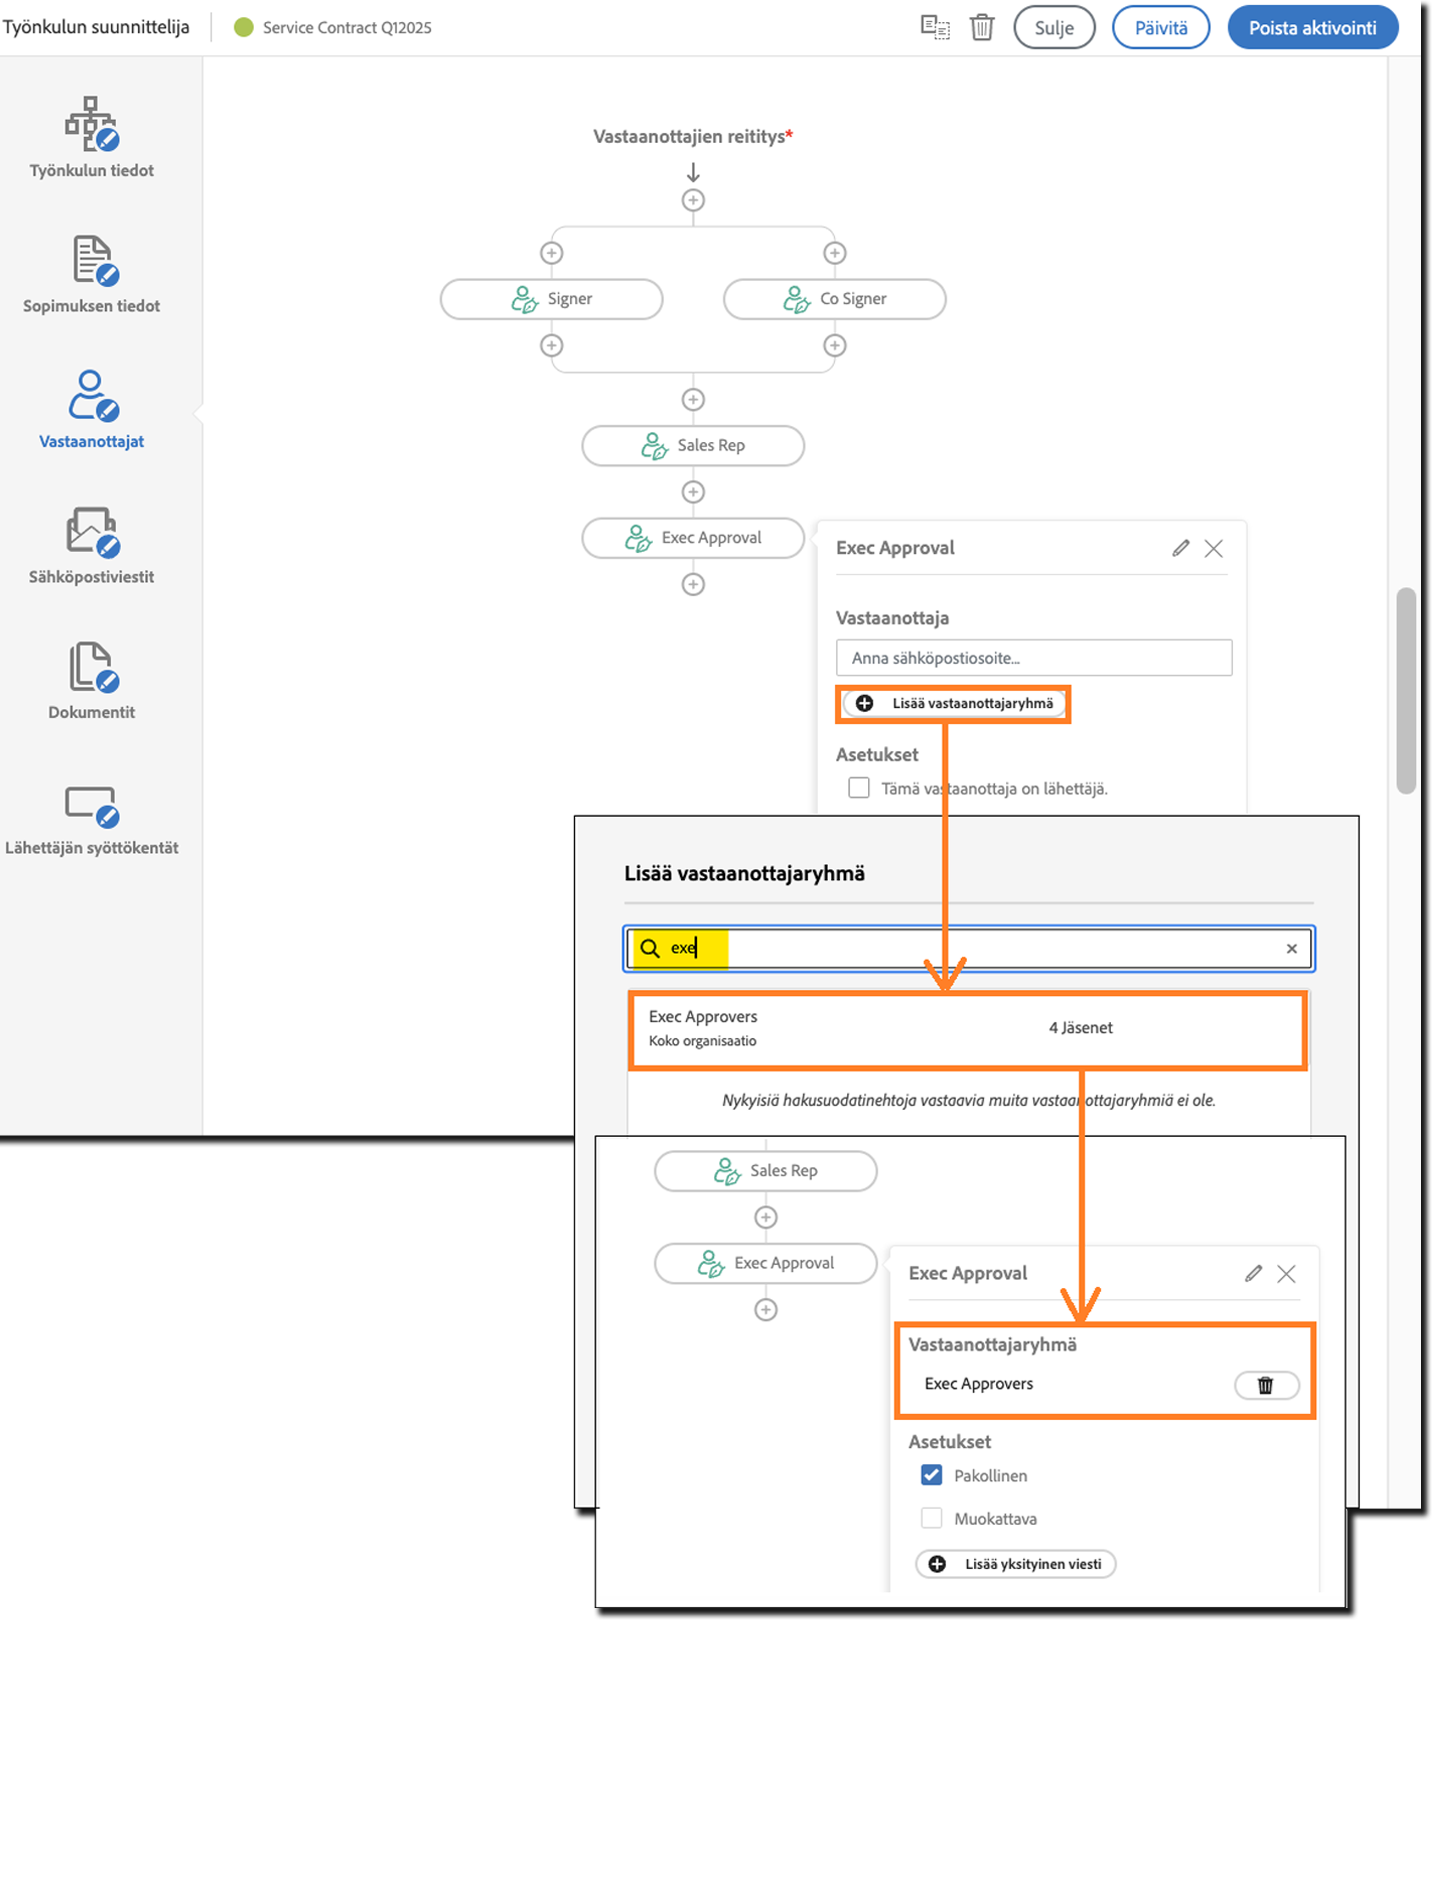Toggle 'Tämä vastaanottaja on lähettäjä' checkbox
This screenshot has width=1440, height=1886.
(859, 788)
